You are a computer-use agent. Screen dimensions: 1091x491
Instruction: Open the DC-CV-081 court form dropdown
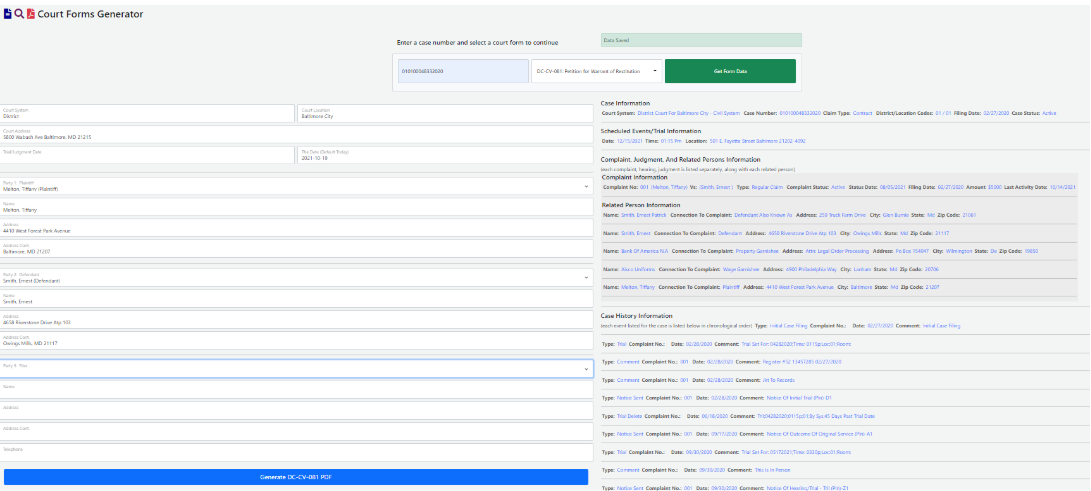coord(596,71)
